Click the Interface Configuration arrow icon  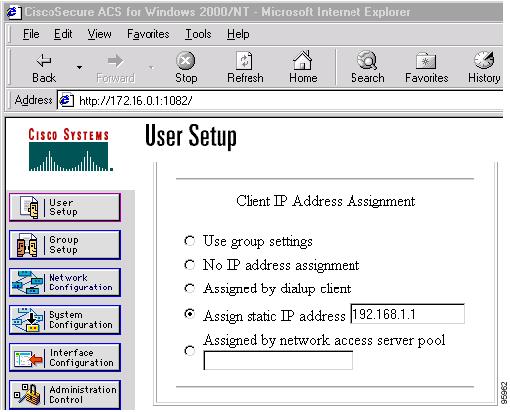(x=28, y=358)
